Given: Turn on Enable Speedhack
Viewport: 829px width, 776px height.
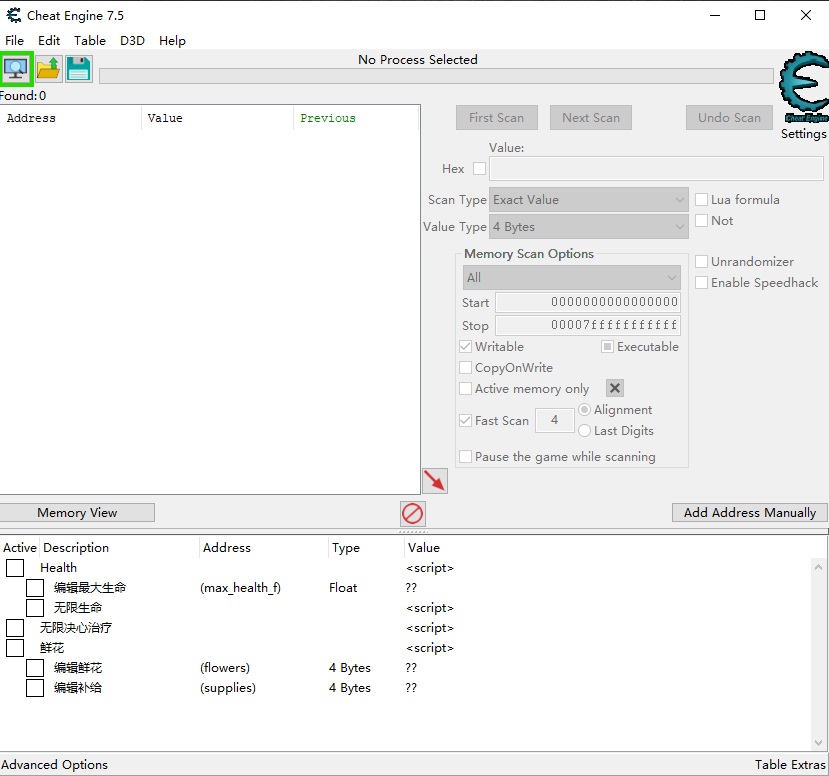Looking at the screenshot, I should tap(701, 283).
